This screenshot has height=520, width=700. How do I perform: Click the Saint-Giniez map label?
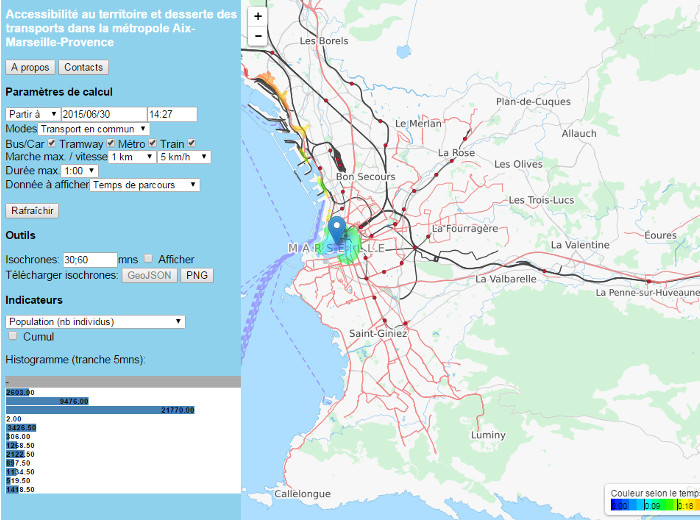tap(378, 333)
